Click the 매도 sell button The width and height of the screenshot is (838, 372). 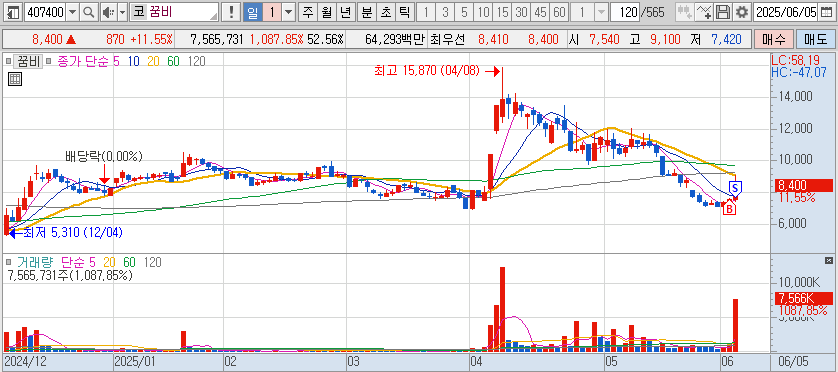pyautogui.click(x=815, y=39)
